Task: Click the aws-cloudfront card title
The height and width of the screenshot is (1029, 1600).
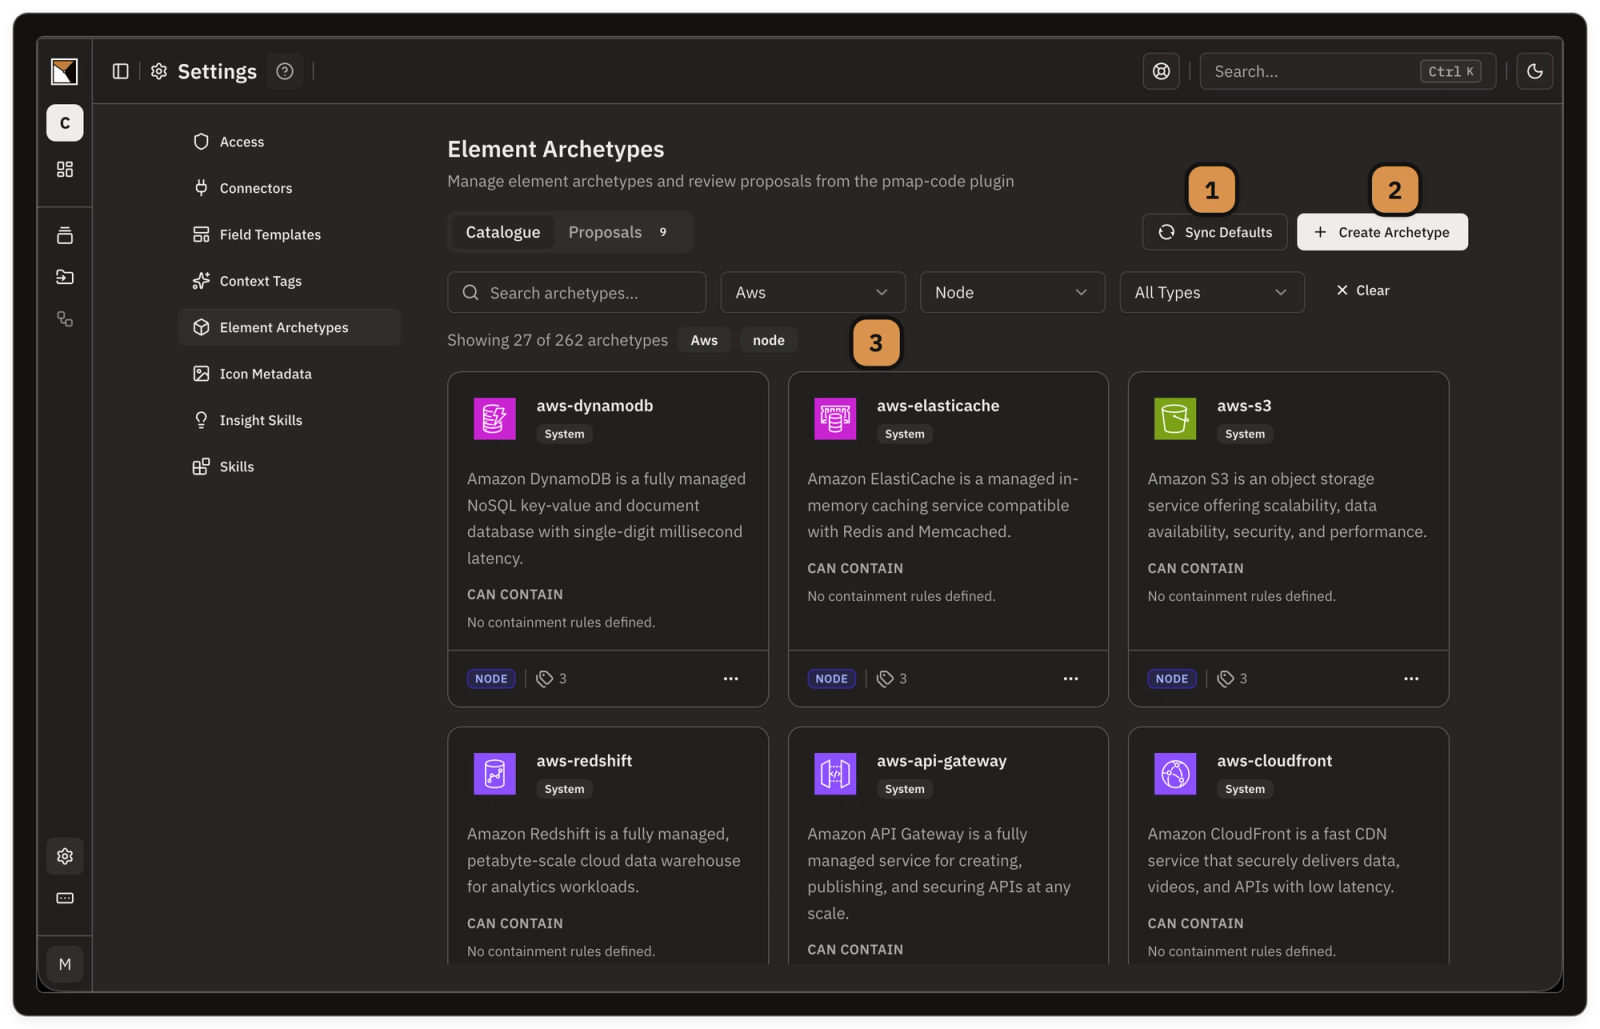Action: coord(1274,761)
